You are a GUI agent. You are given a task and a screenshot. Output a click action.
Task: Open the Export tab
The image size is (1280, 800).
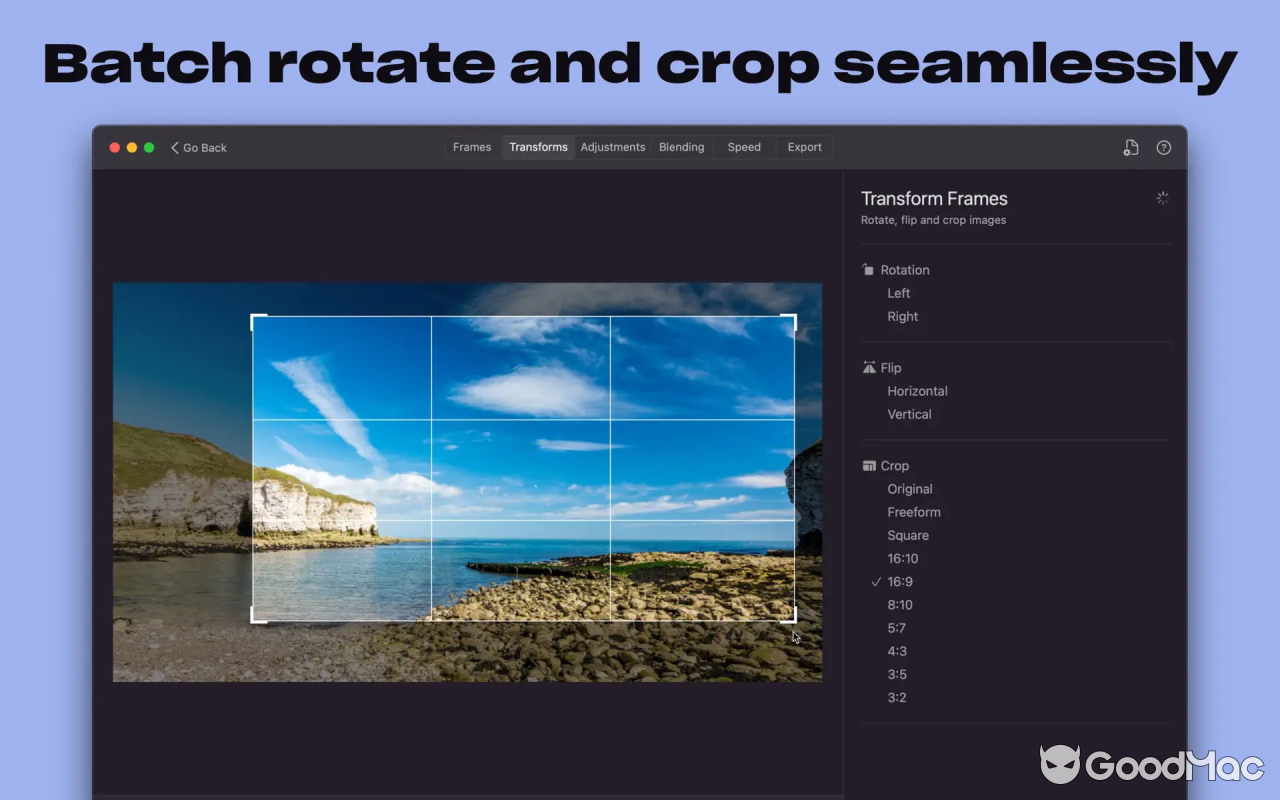[804, 147]
